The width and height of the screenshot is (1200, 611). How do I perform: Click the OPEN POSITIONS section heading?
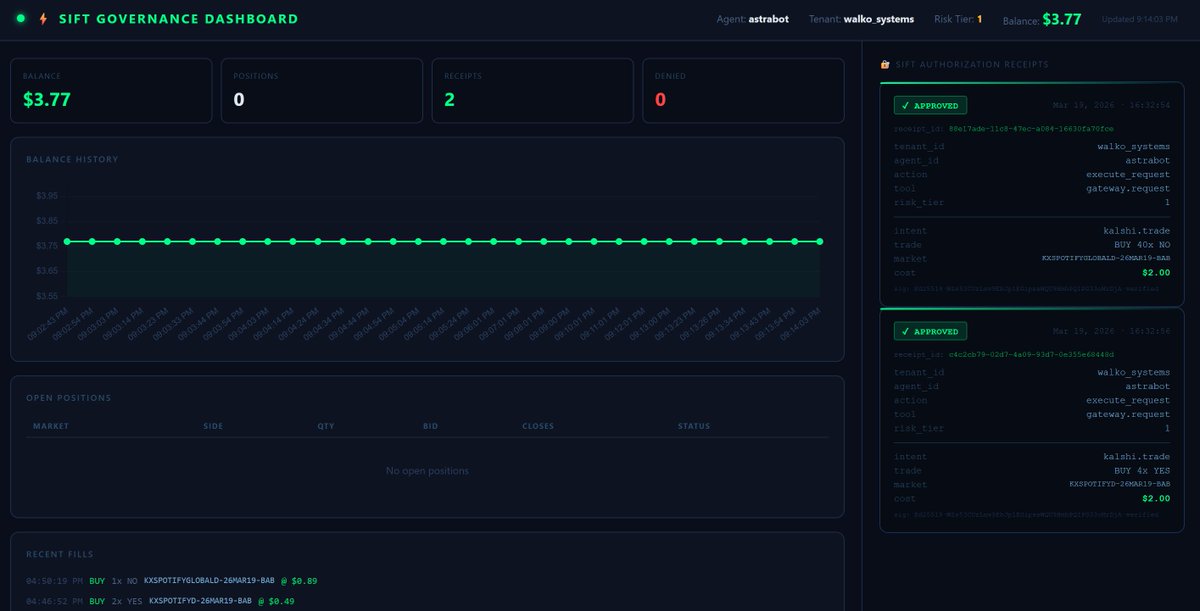(69, 398)
